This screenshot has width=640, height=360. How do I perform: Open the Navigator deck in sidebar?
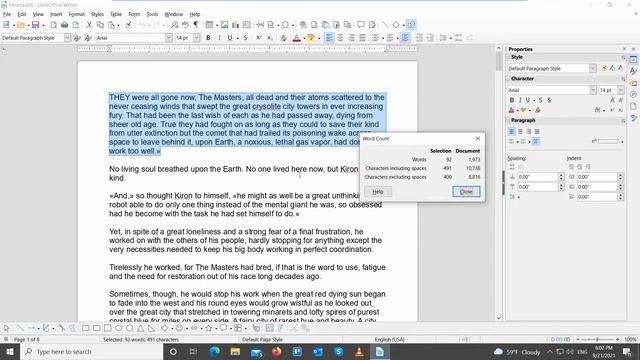tap(633, 94)
